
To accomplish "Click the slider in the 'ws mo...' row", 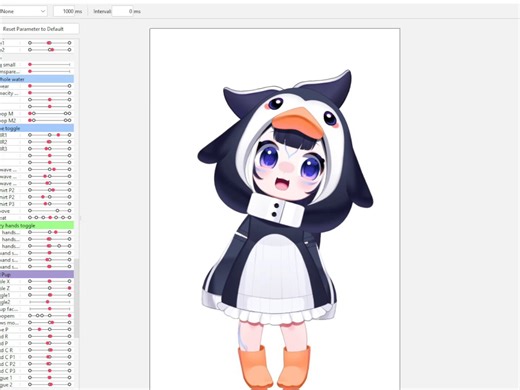I will tap(50, 322).
